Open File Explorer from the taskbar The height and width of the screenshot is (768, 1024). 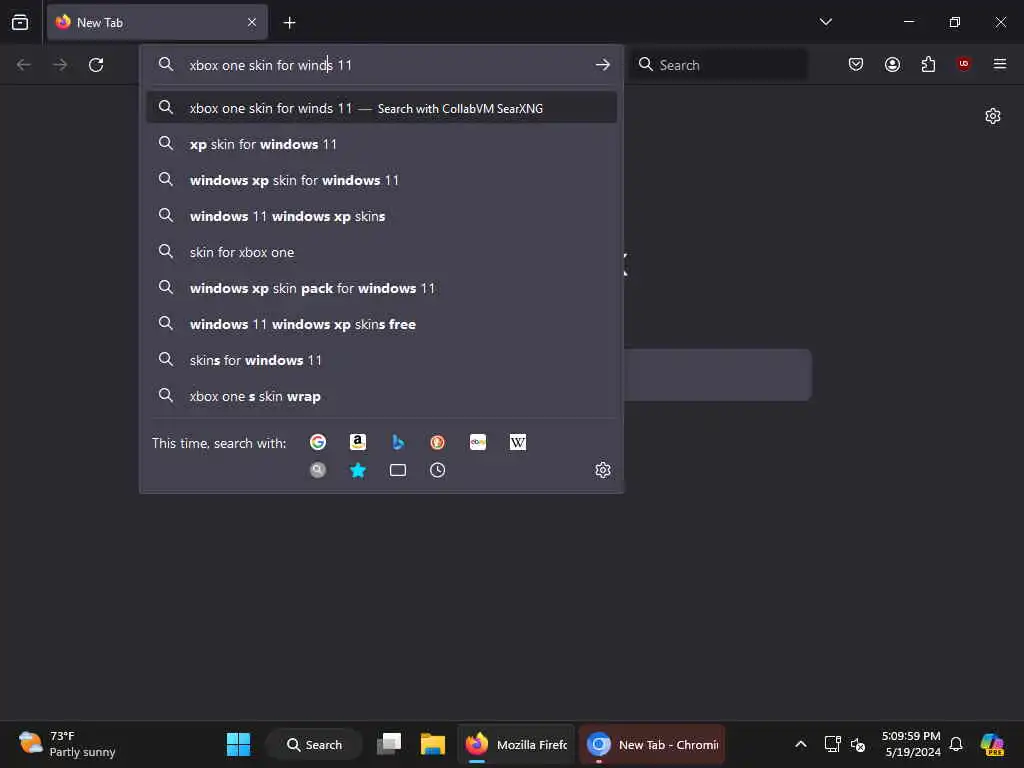(x=432, y=744)
